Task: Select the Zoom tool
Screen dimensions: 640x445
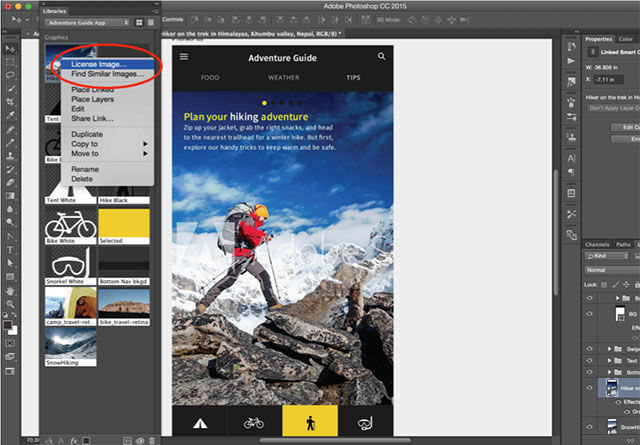Action: [10, 304]
